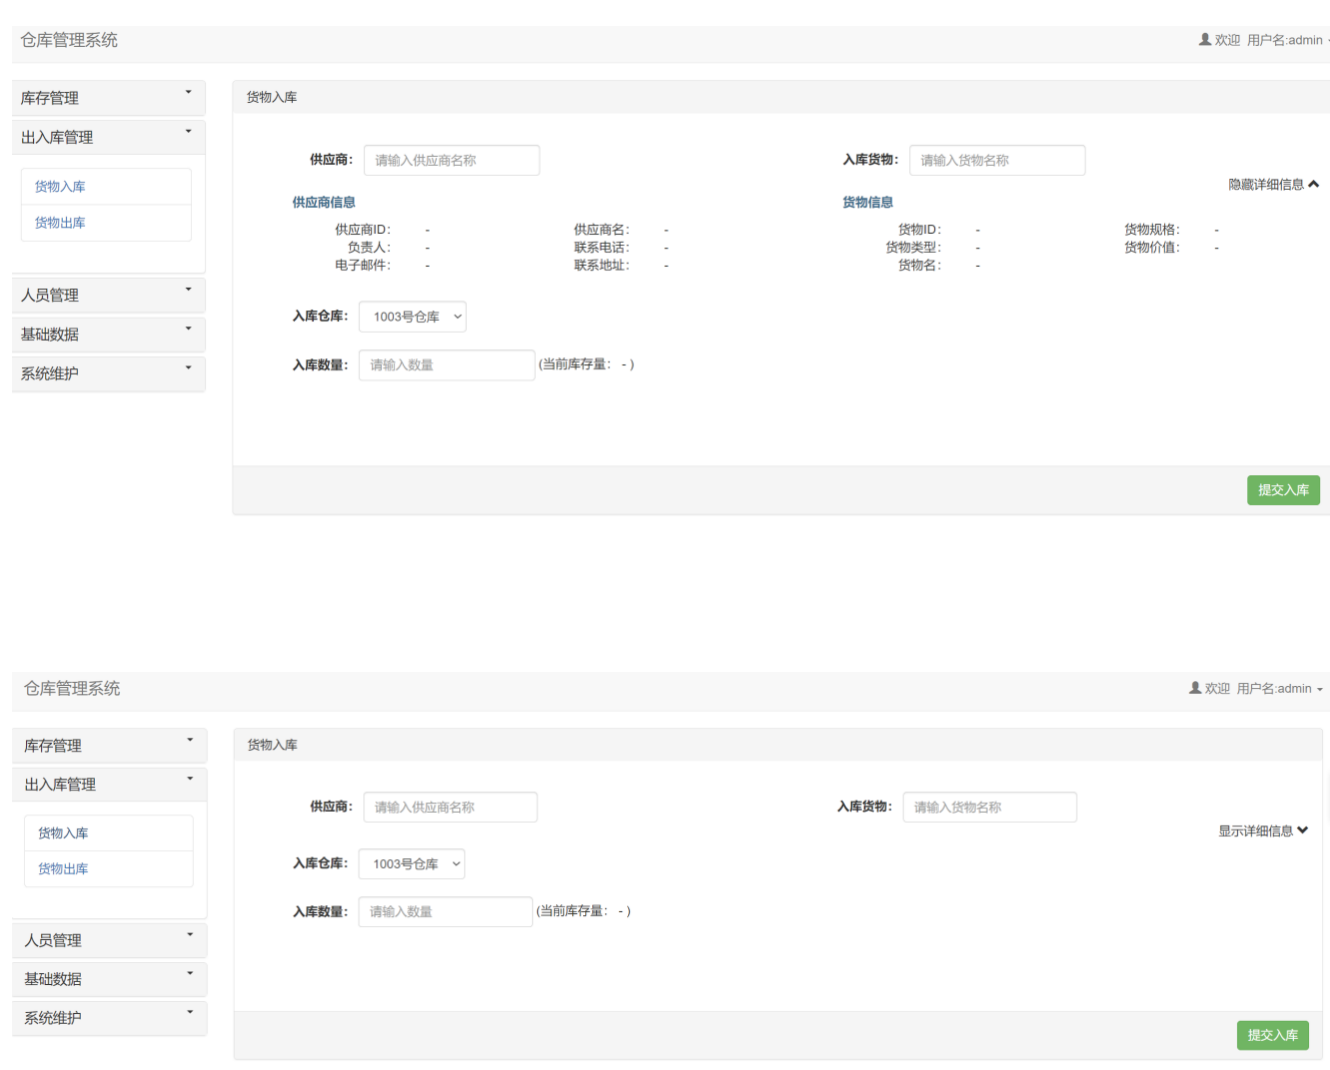
Task: Click 货物规格 label text
Action: 1152,230
